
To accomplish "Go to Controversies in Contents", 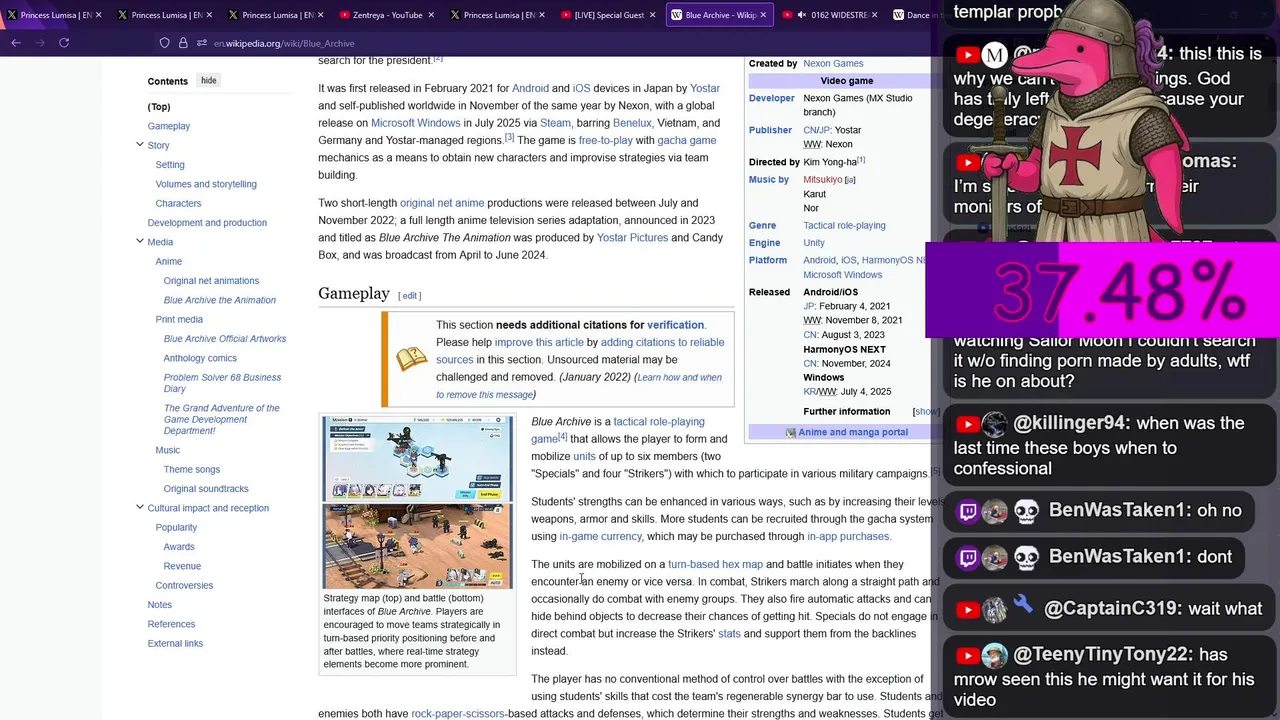I will [184, 585].
